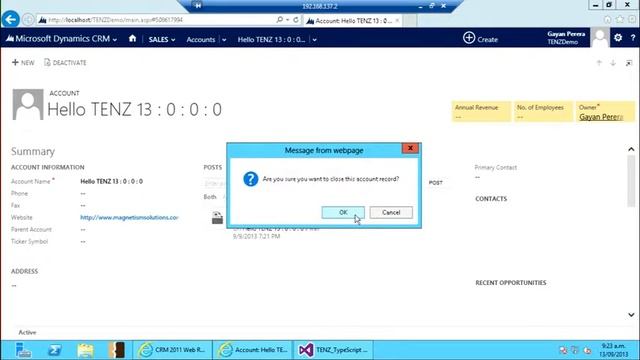
Task: Click the ADDRESS field value
Action: 14,285
